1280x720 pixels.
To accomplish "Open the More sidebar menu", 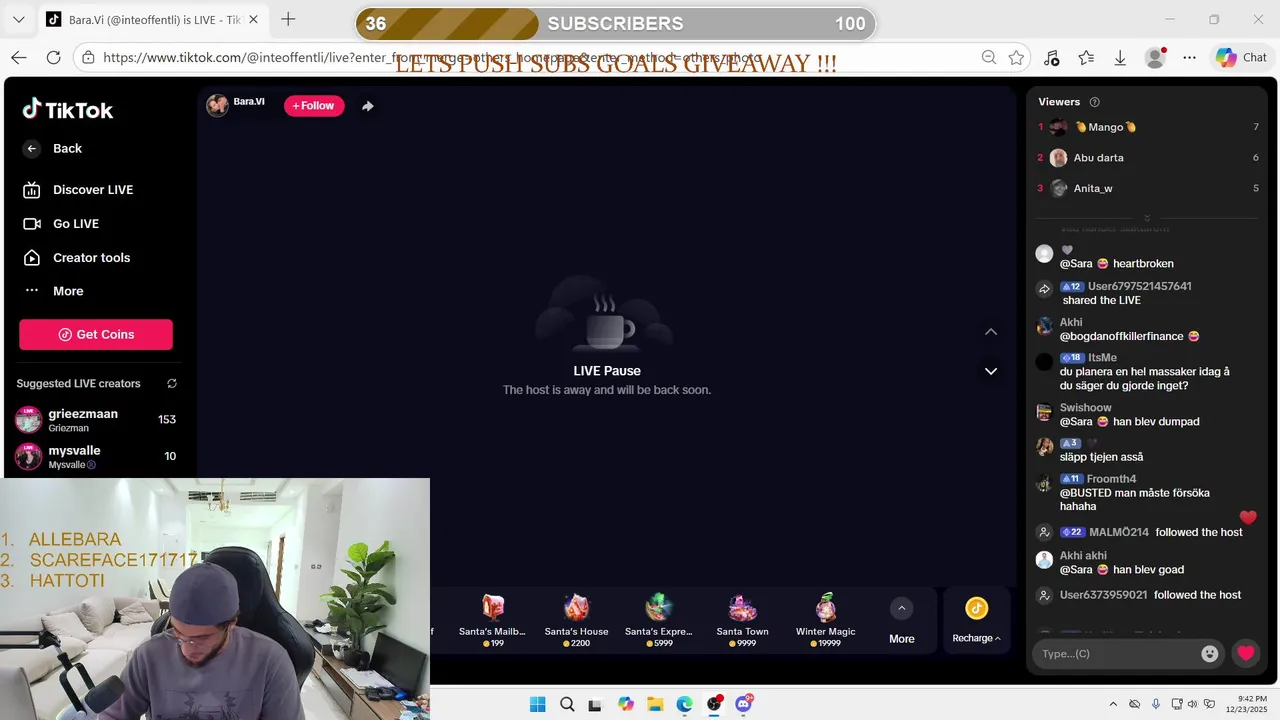I will tap(68, 291).
